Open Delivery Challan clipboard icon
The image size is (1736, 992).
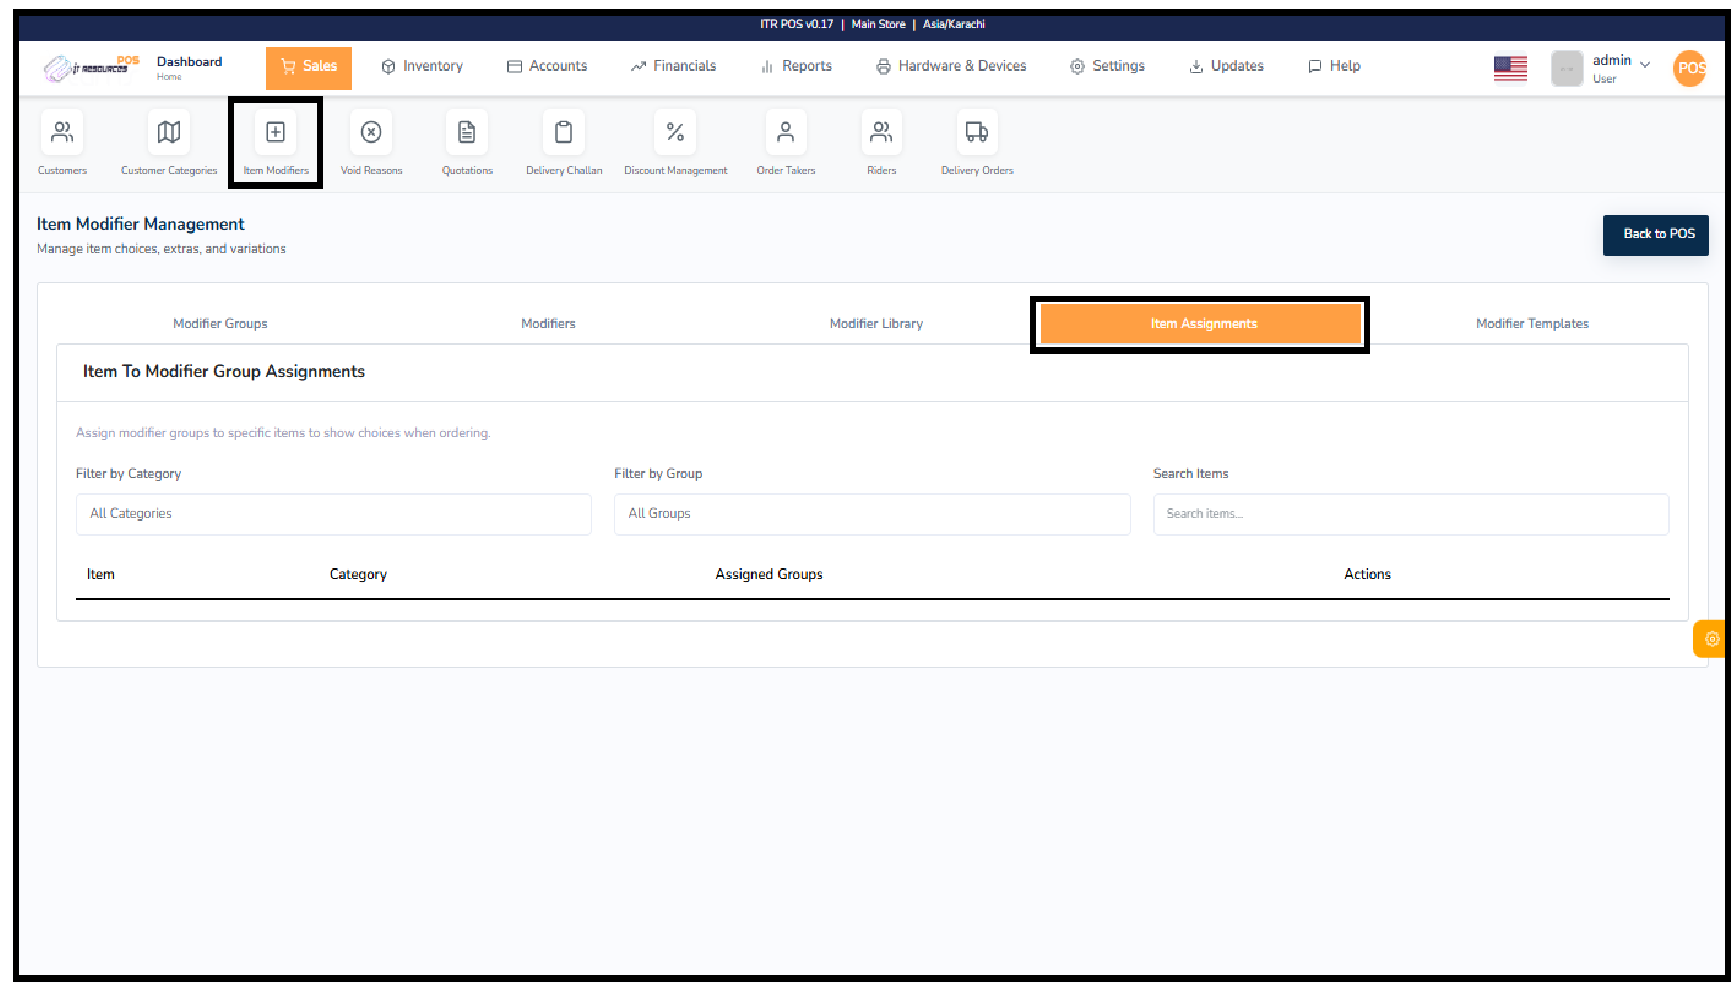coord(564,133)
